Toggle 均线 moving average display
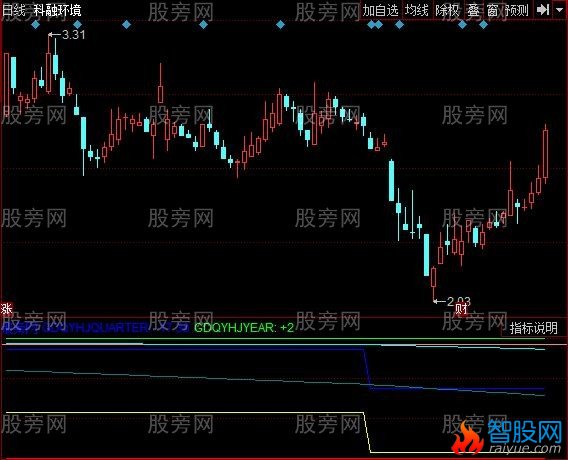Viewport: 568px width, 460px height. click(417, 10)
